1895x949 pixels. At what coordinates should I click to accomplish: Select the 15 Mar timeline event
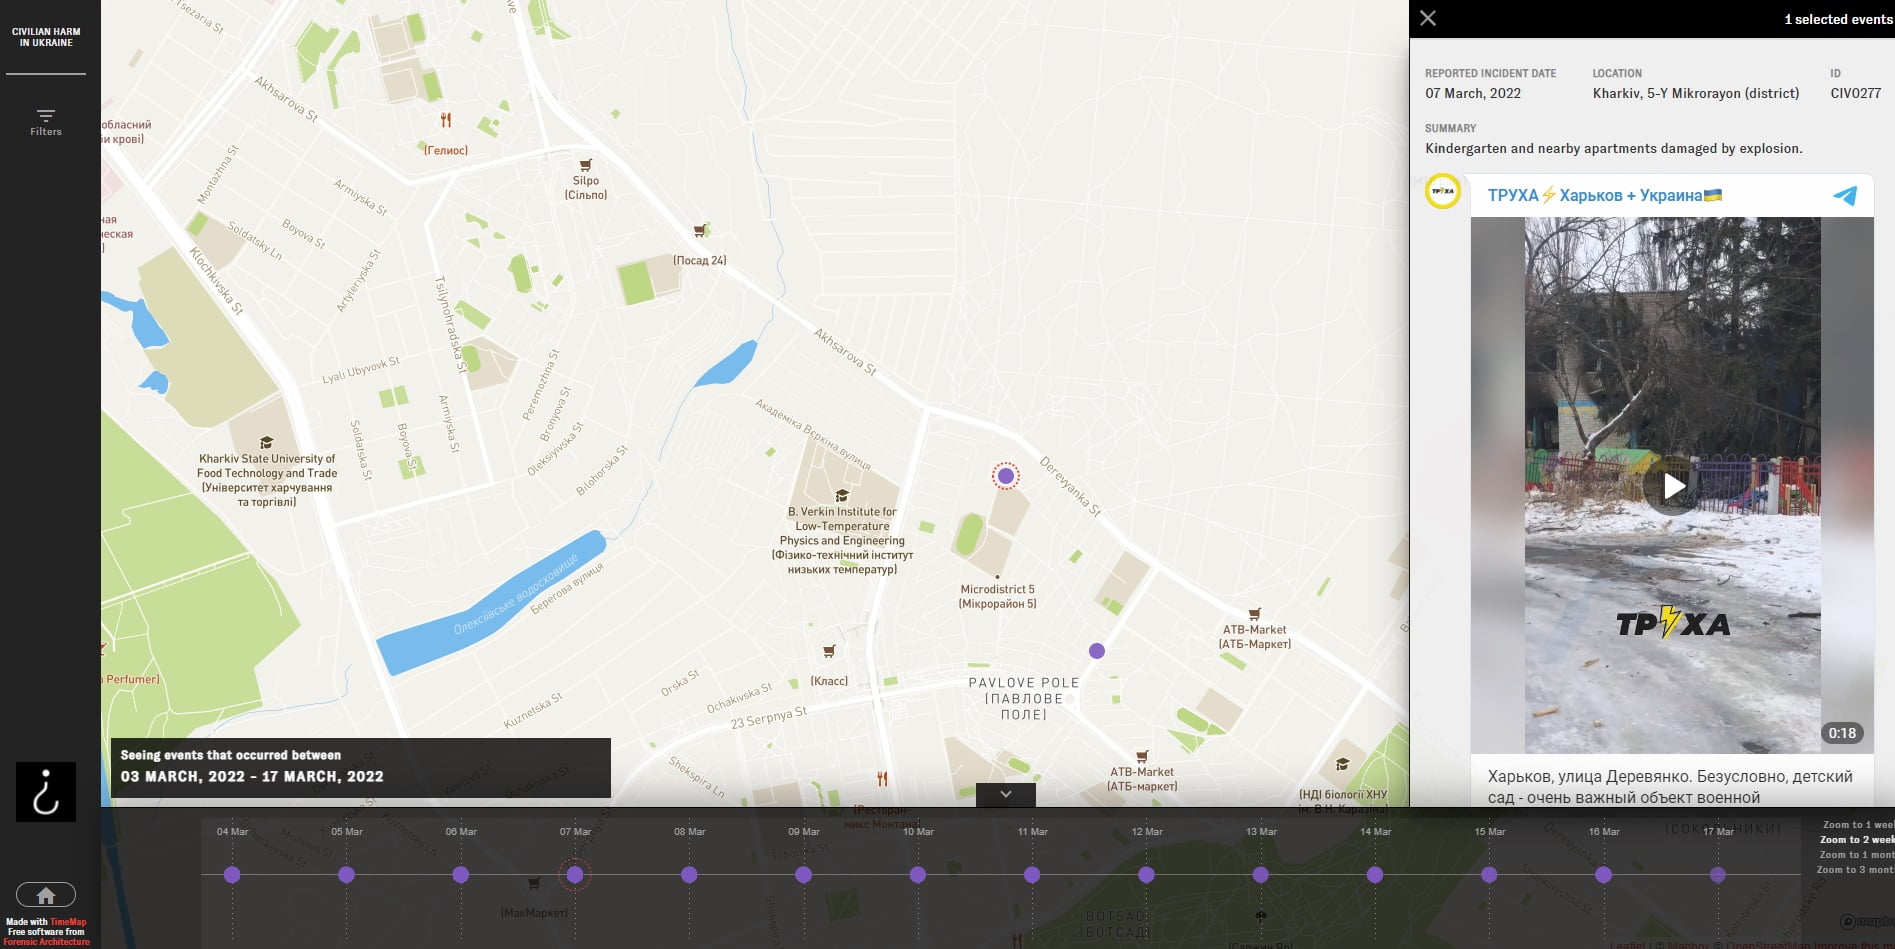tap(1489, 875)
